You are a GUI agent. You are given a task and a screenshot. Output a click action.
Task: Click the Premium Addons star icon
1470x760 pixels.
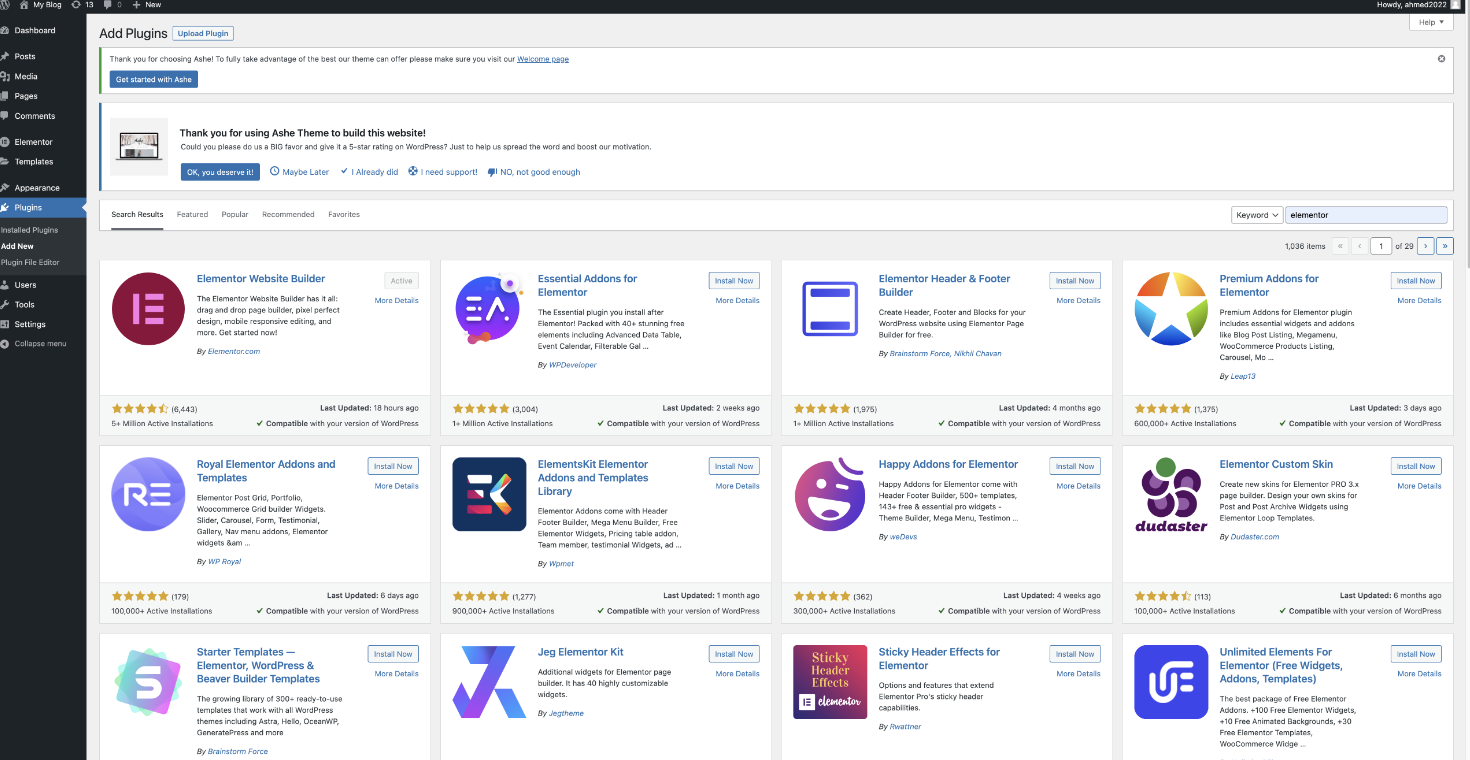(x=1171, y=309)
